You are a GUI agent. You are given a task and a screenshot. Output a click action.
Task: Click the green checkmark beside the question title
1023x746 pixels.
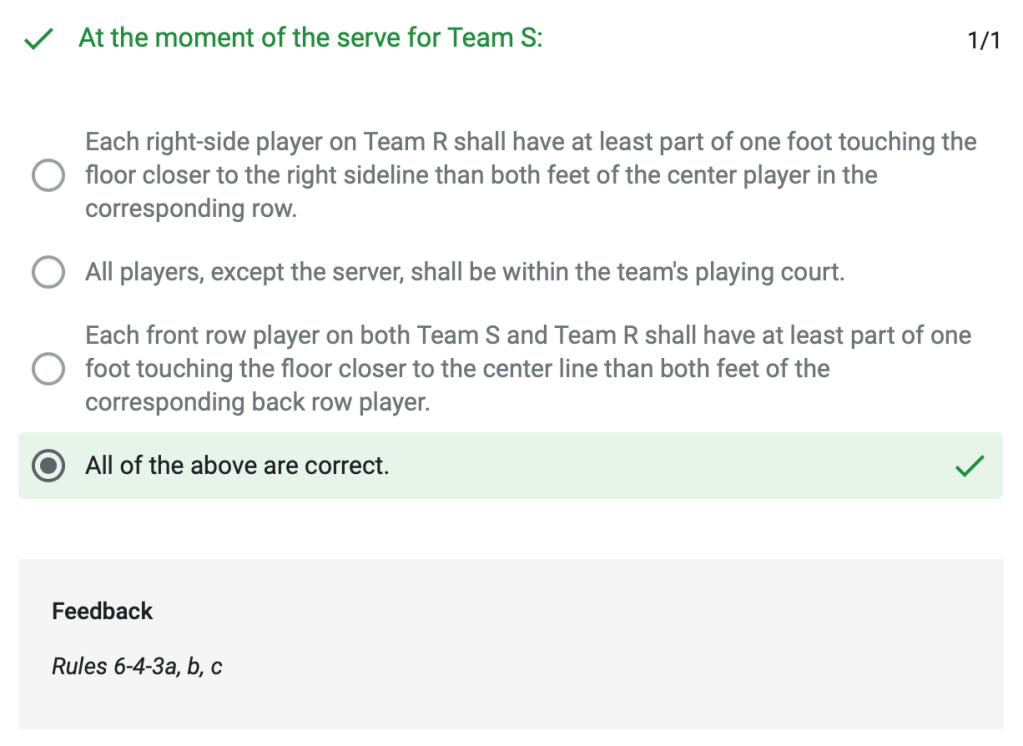[38, 39]
